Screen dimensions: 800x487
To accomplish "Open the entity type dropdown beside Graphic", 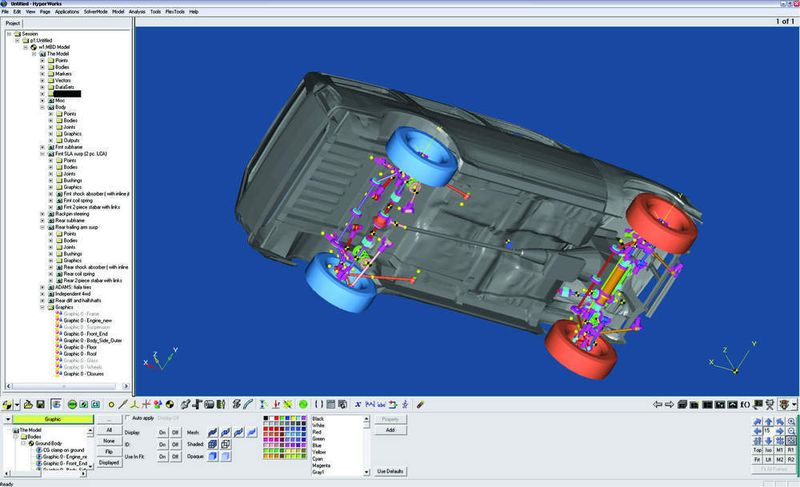I will (8, 419).
